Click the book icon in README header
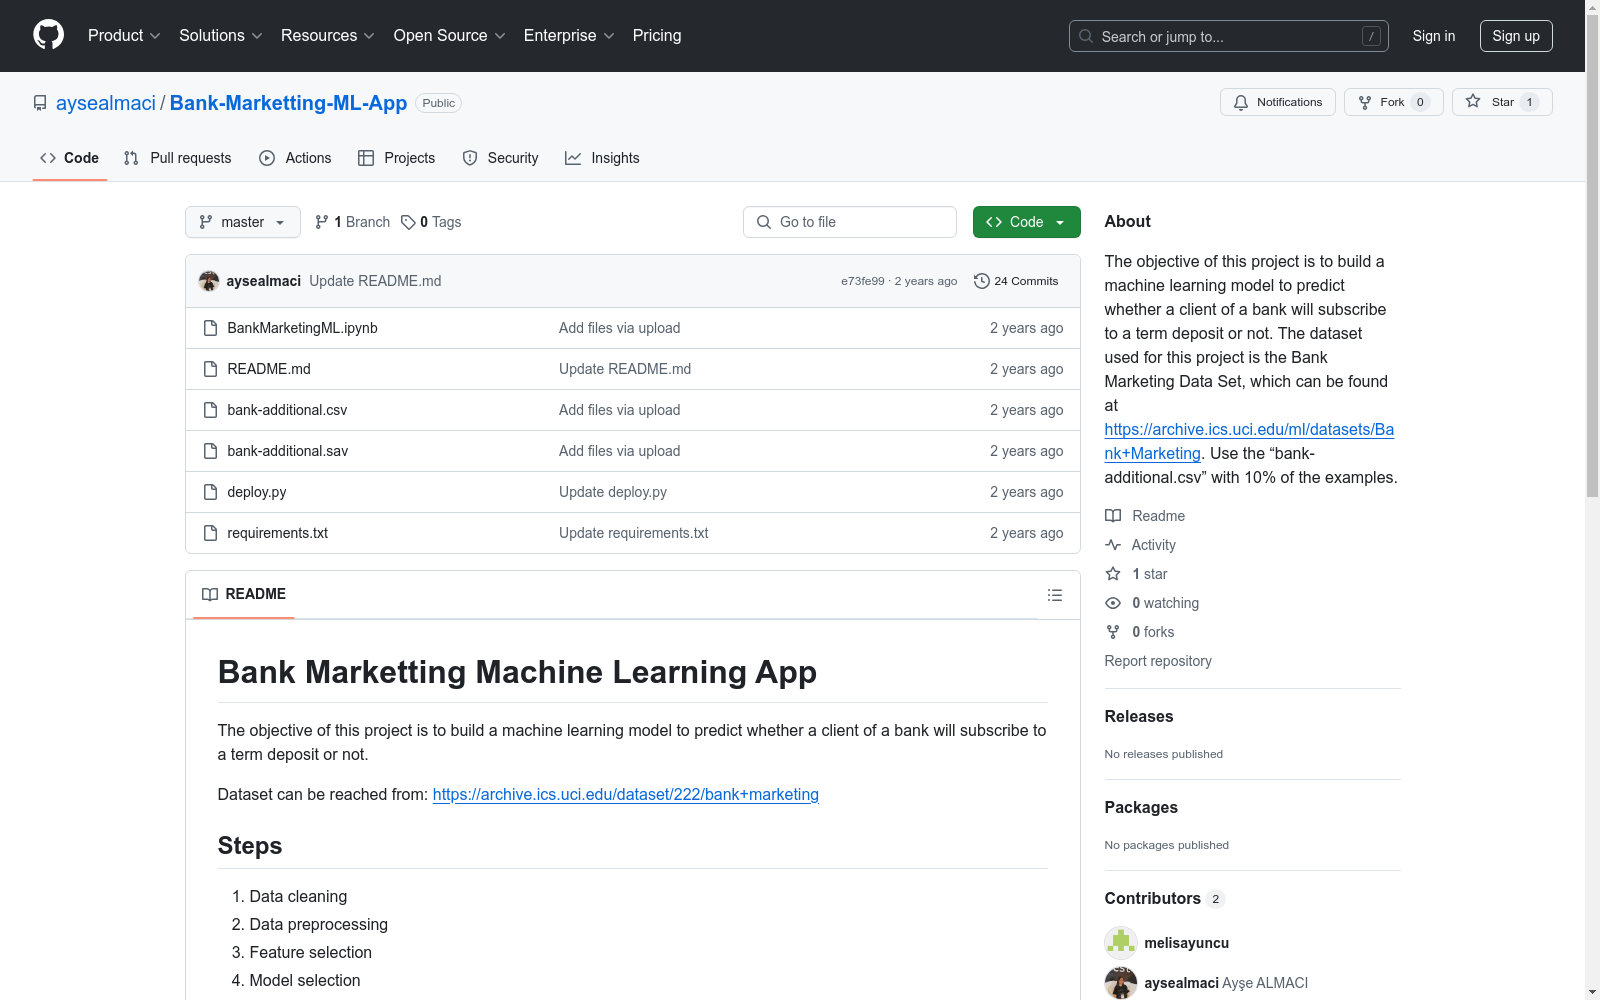Viewport: 1600px width, 1000px height. pos(210,594)
